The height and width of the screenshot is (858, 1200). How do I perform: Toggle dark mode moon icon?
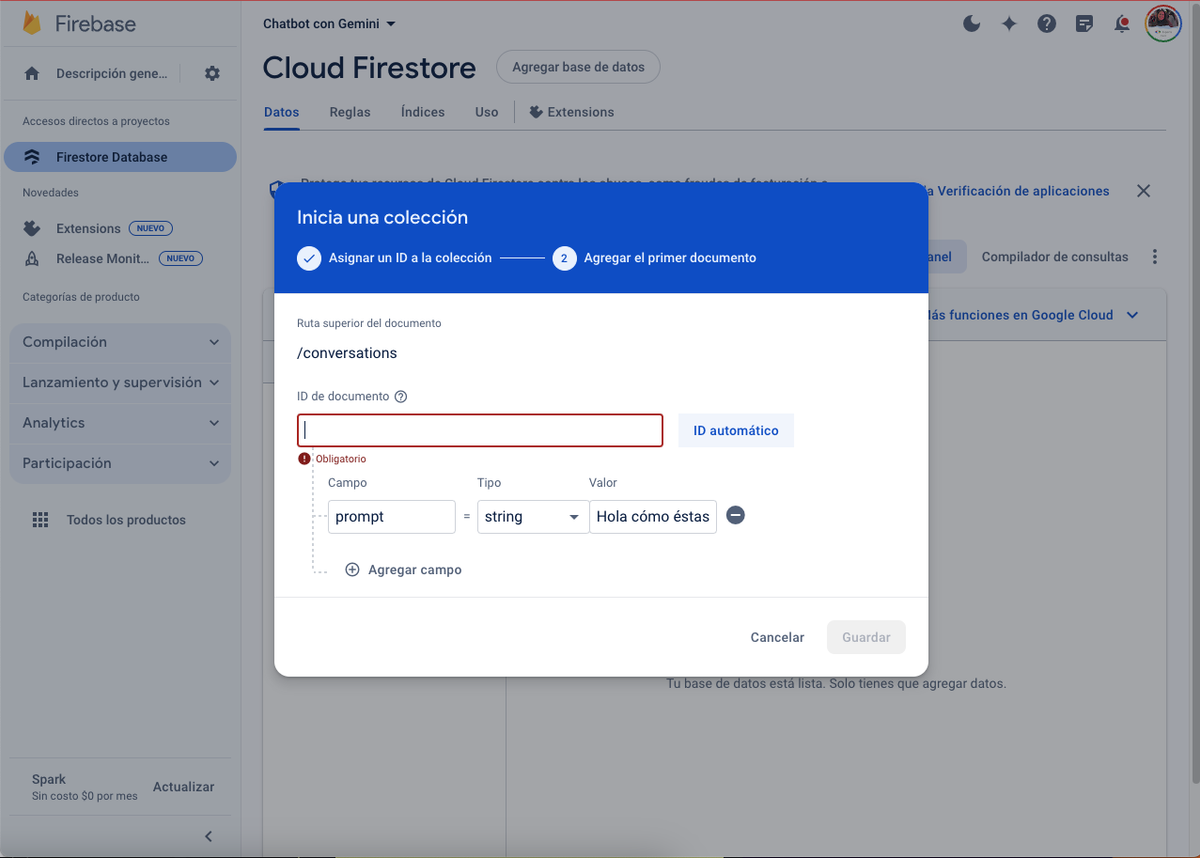coord(971,24)
